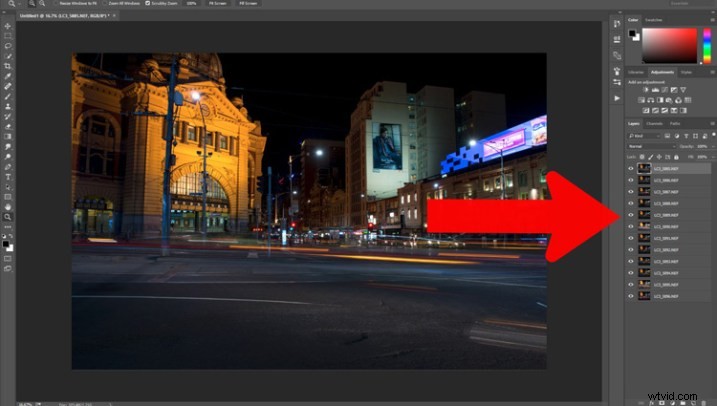Open the layer filter Kind dropdown
The image size is (717, 406).
coord(644,136)
